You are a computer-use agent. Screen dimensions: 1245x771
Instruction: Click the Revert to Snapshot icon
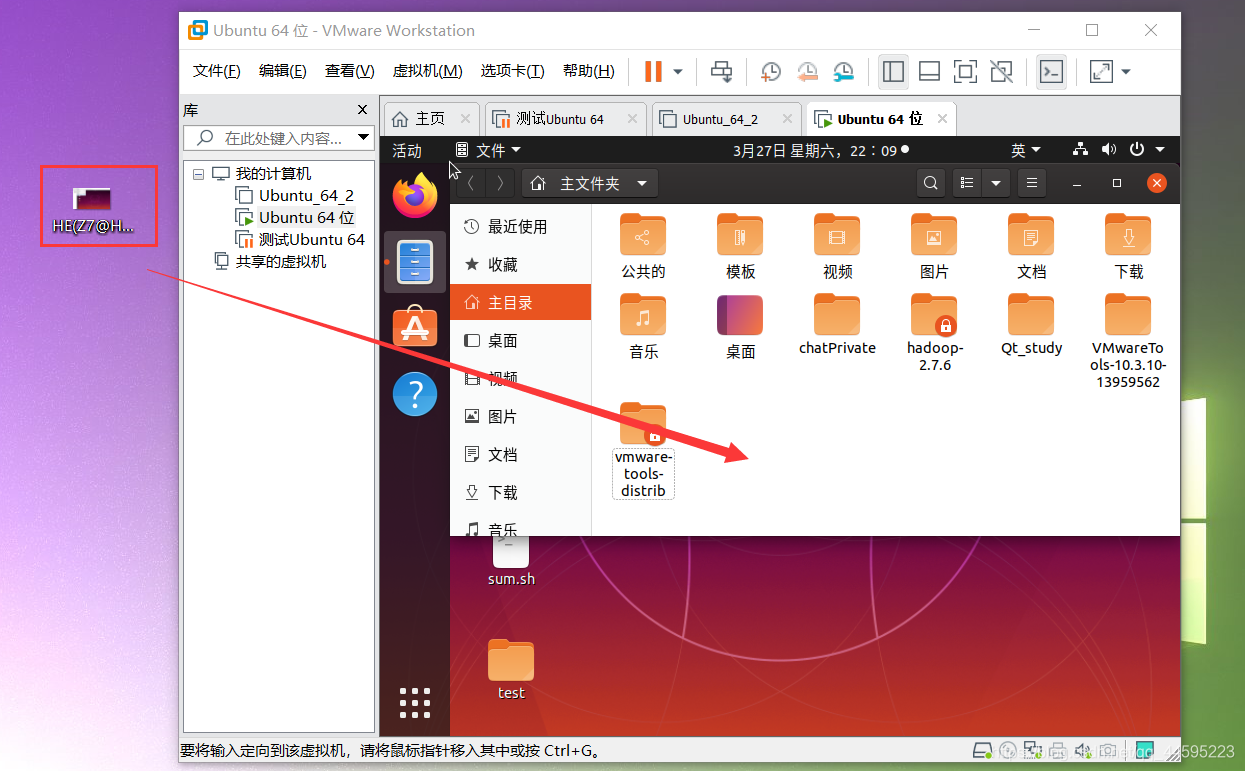807,71
